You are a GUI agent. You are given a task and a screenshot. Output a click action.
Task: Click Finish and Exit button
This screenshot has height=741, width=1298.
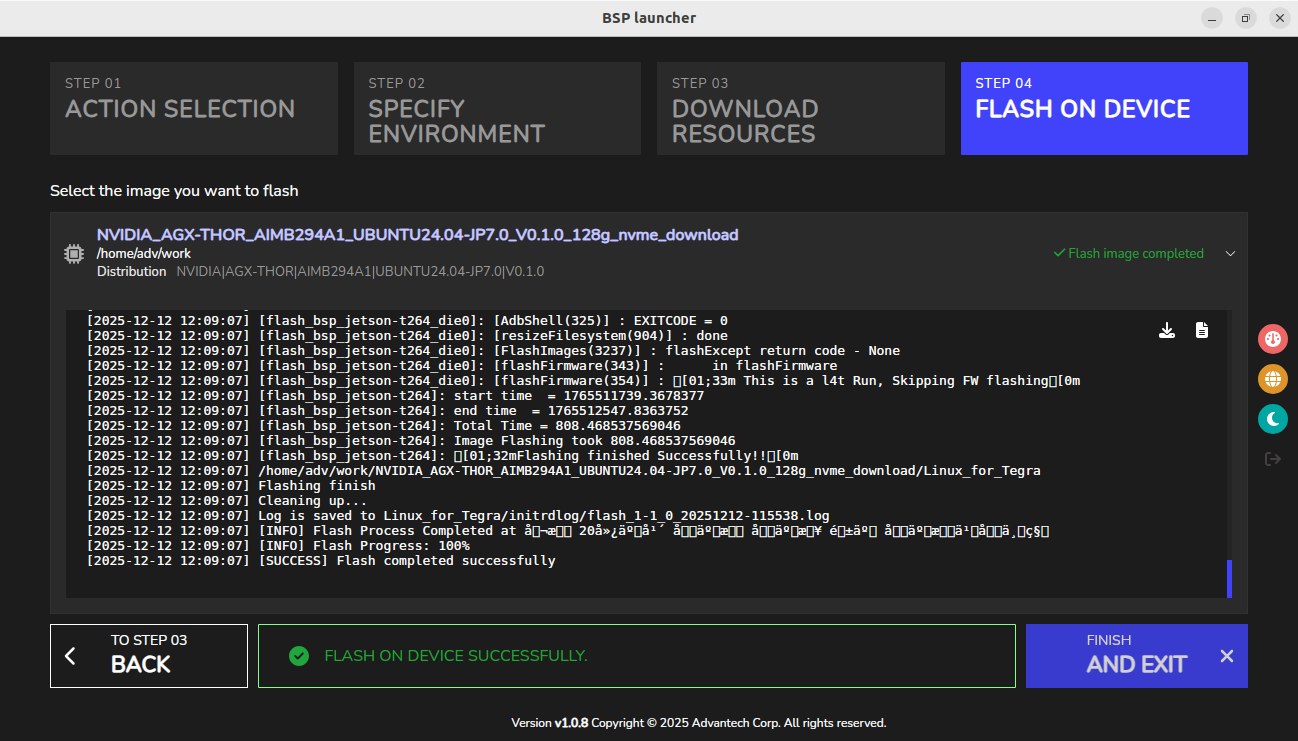coord(1136,656)
